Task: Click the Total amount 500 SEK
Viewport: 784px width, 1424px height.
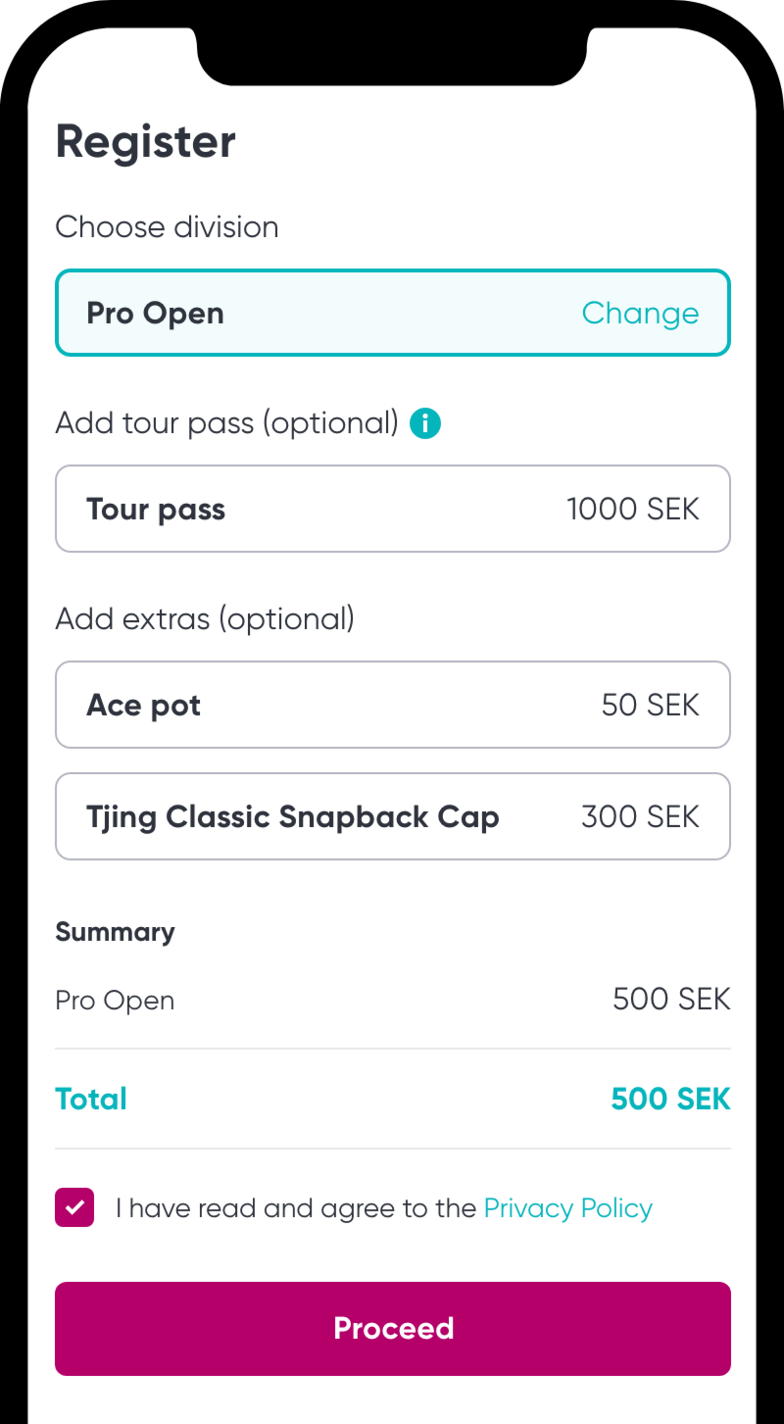Action: 670,1099
